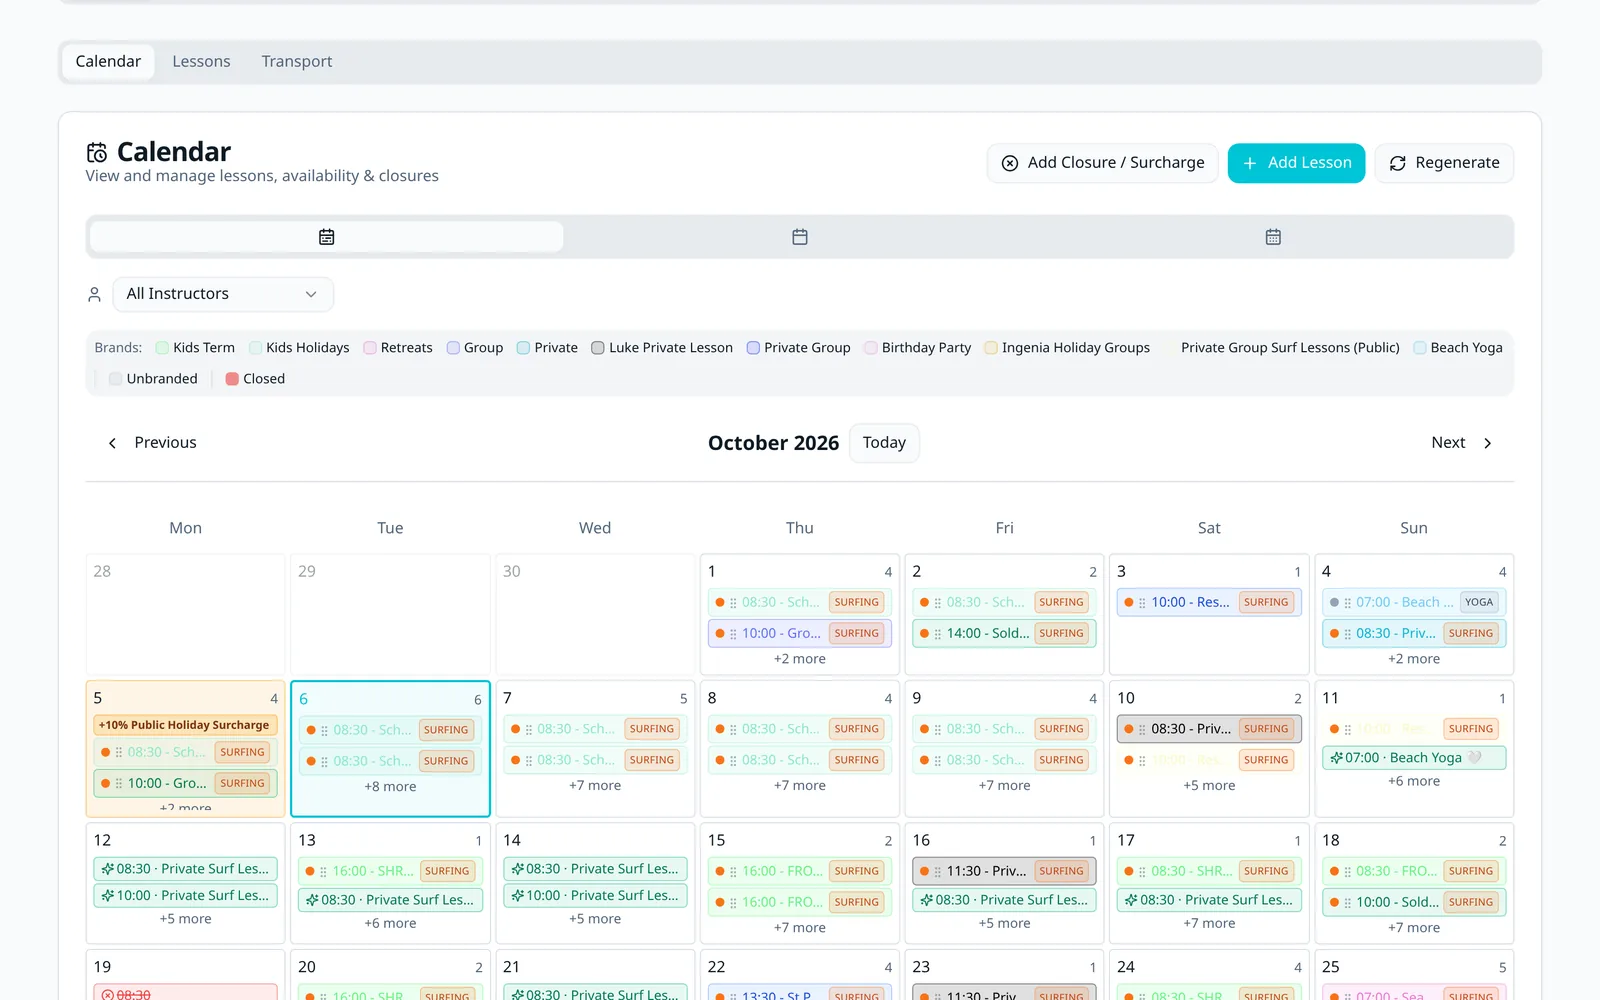Screen dimensions: 1600x1000
Task: Click the sparkle icon on the 17th's 08:30 Private Surf lesson
Action: click(x=1132, y=900)
